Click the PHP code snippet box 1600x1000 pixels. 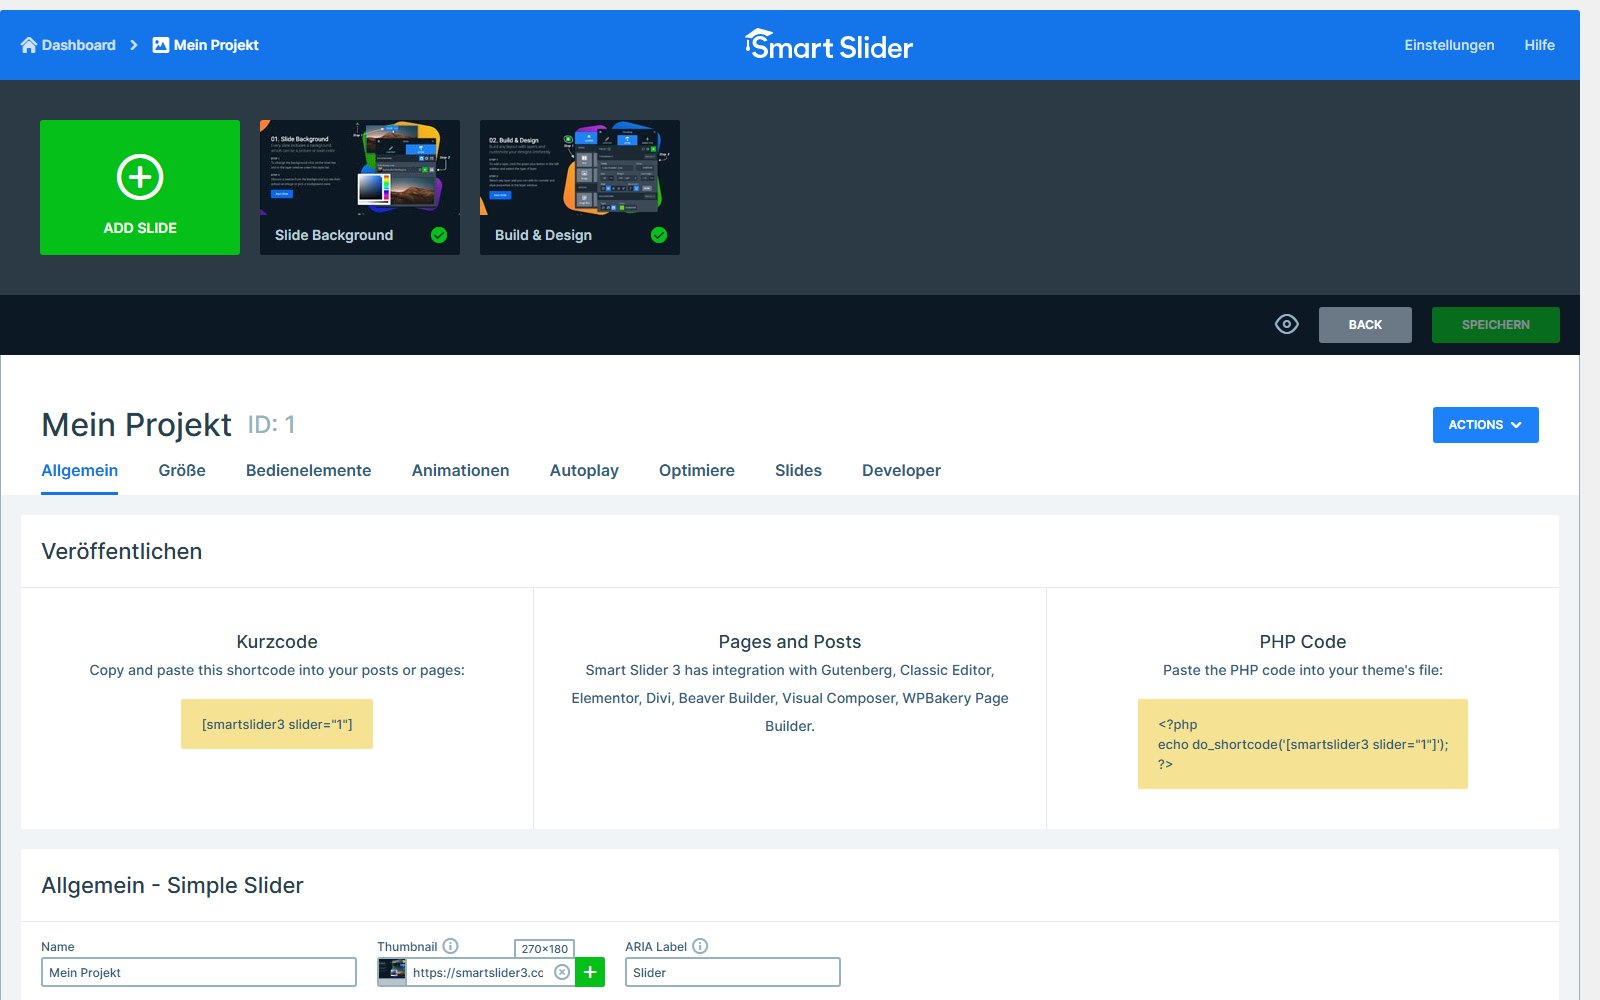pos(1302,744)
